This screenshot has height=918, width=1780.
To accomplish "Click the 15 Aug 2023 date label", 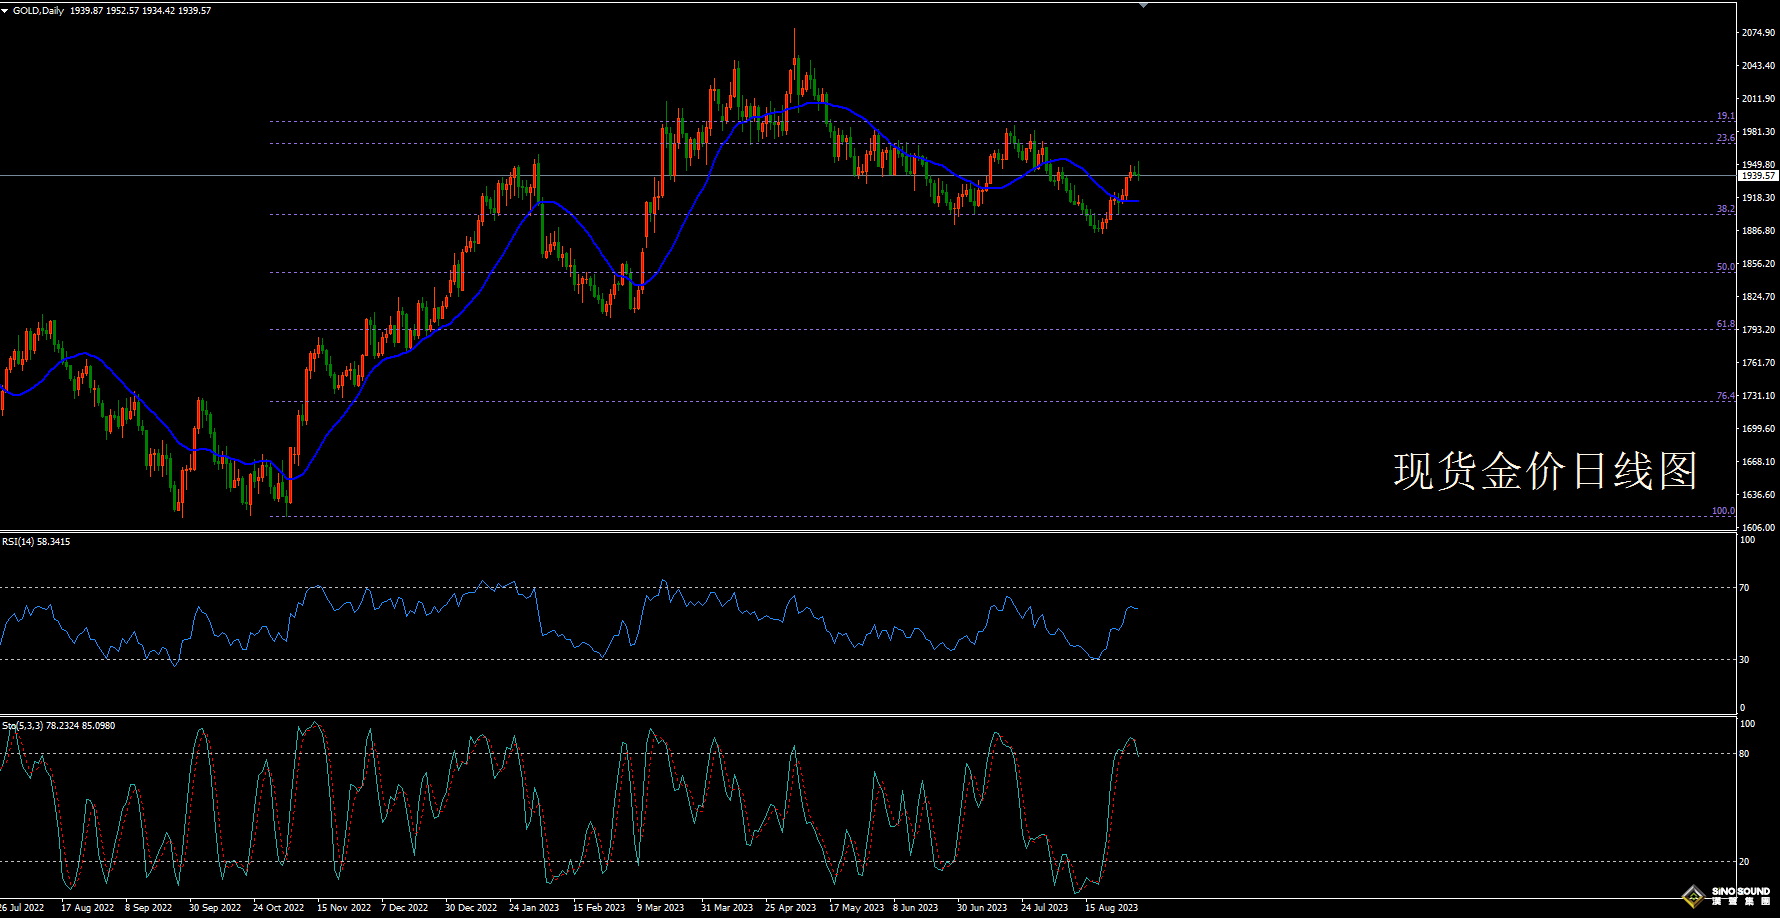I will click(x=1111, y=908).
